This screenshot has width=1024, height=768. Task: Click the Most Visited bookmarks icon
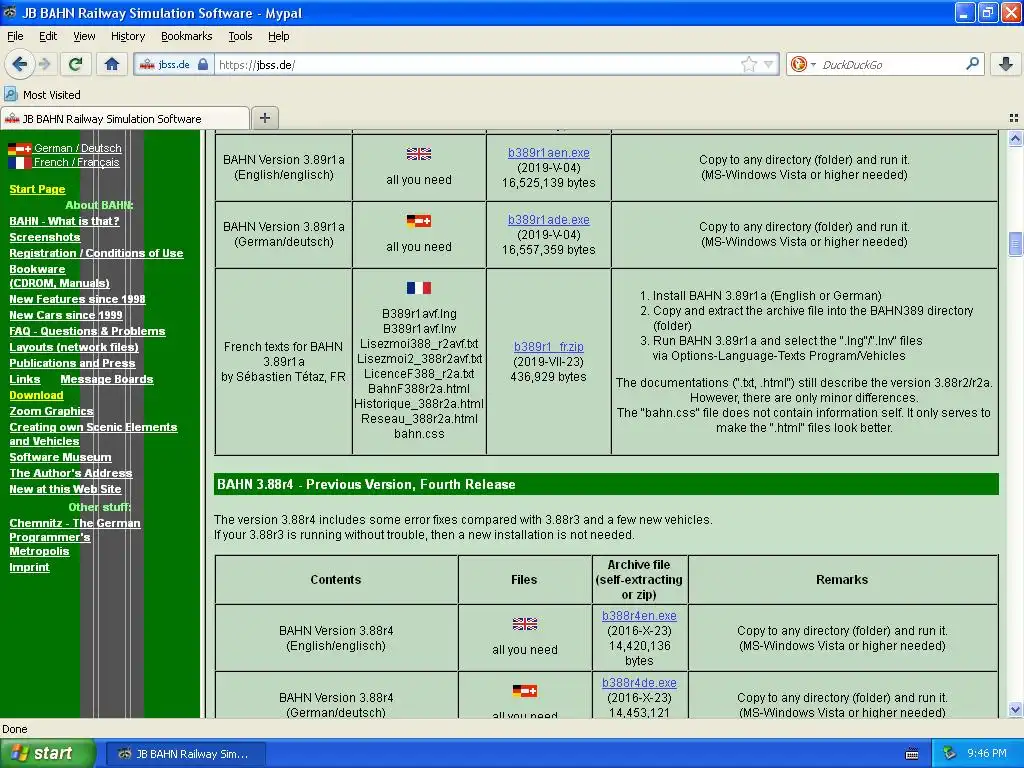click(x=10, y=94)
